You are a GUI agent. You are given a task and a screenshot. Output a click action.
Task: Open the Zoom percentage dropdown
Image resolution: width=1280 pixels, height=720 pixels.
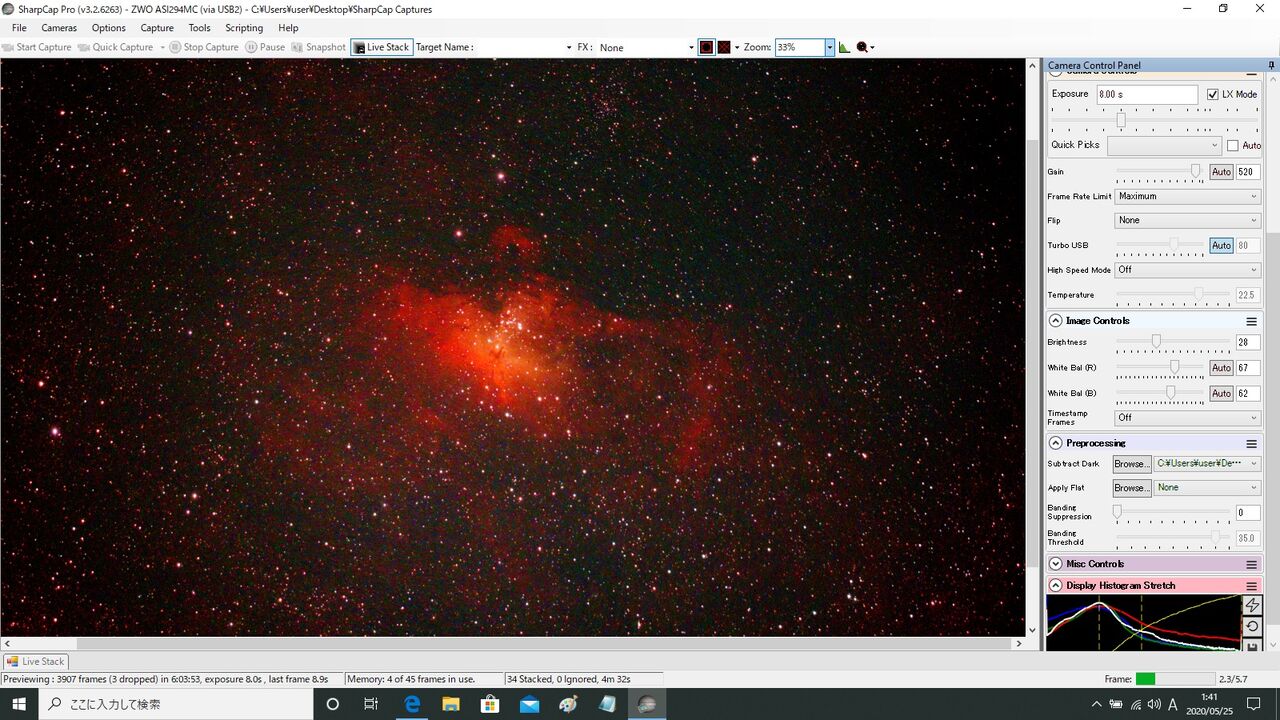pos(829,47)
